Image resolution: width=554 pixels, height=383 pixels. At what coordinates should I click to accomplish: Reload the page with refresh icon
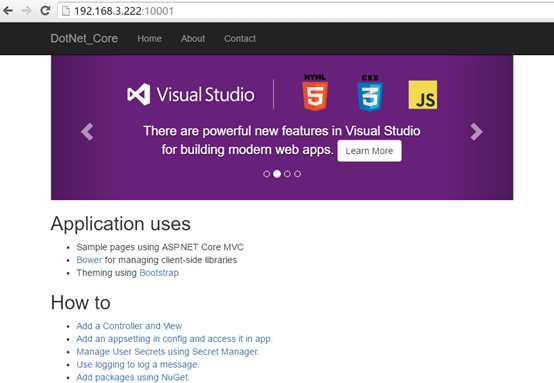(x=45, y=11)
